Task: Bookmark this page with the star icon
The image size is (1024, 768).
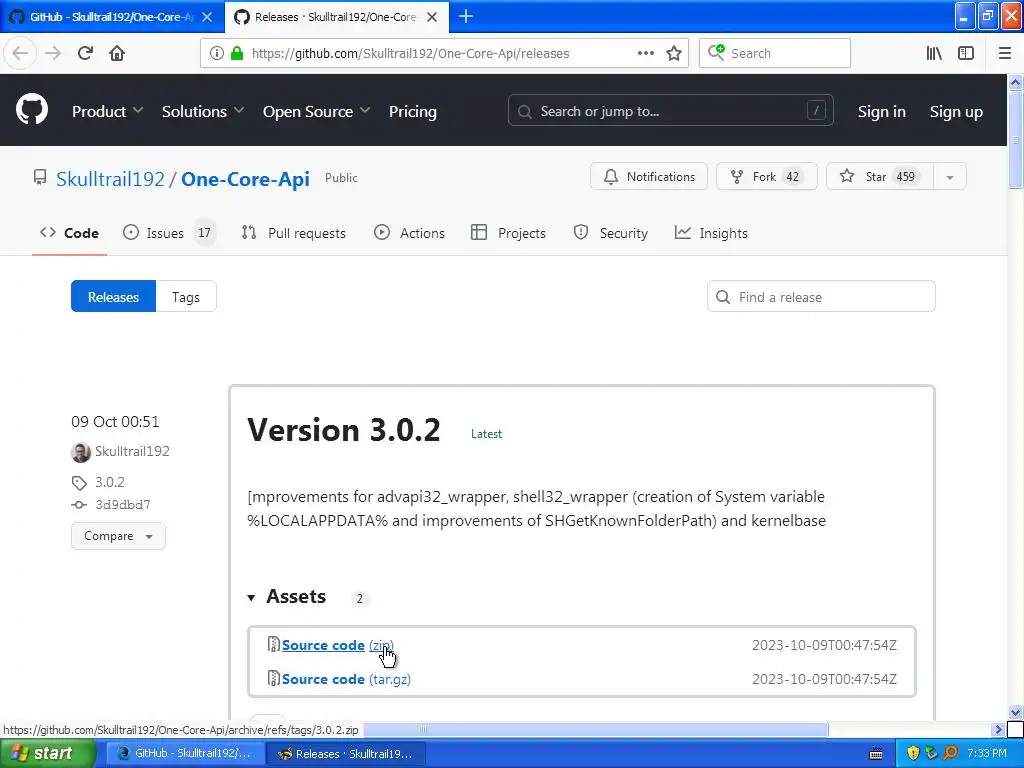Action: [x=674, y=54]
